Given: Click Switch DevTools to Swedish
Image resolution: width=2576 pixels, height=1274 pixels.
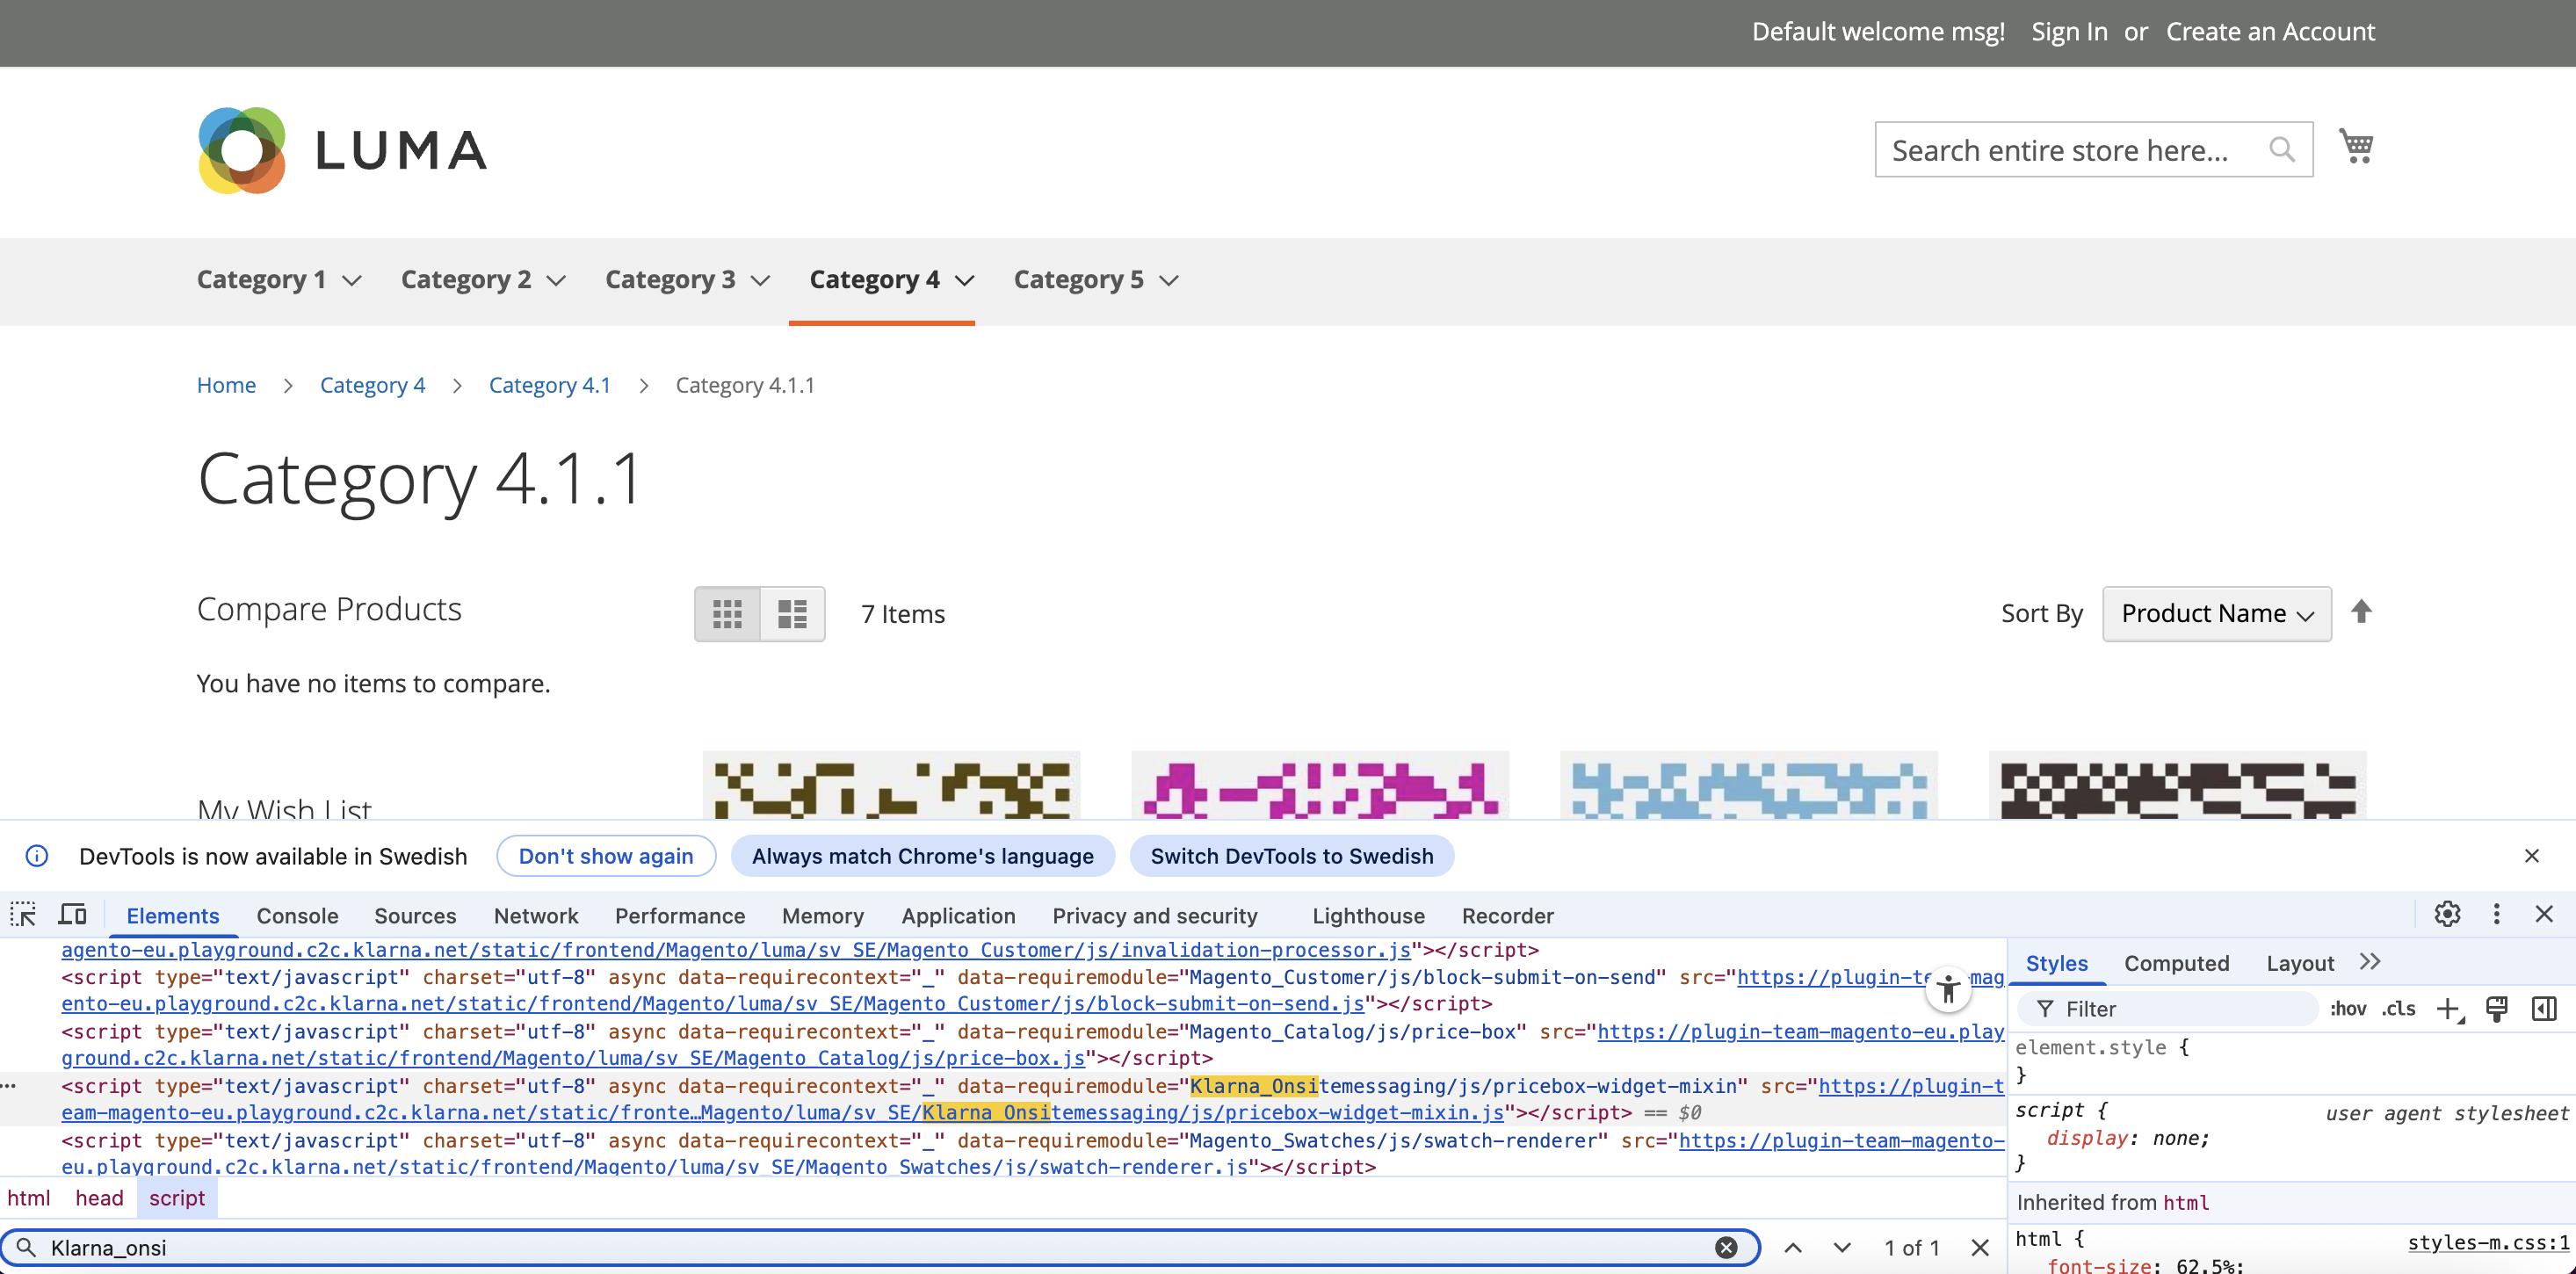Looking at the screenshot, I should point(1292,856).
